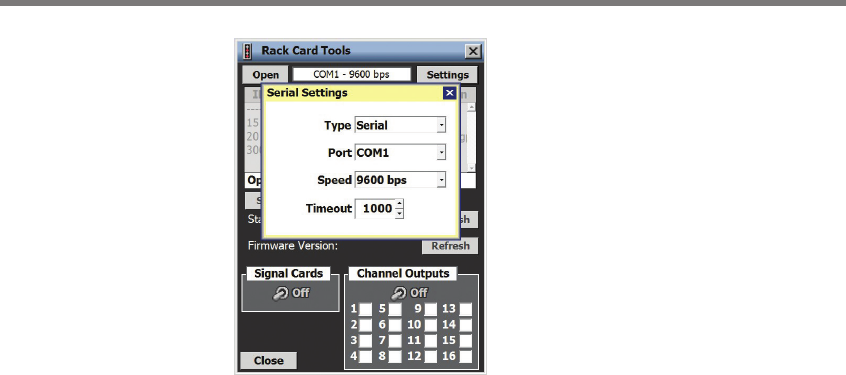The width and height of the screenshot is (846, 375).
Task: Enable channel output 16 checkbox
Action: point(466,356)
